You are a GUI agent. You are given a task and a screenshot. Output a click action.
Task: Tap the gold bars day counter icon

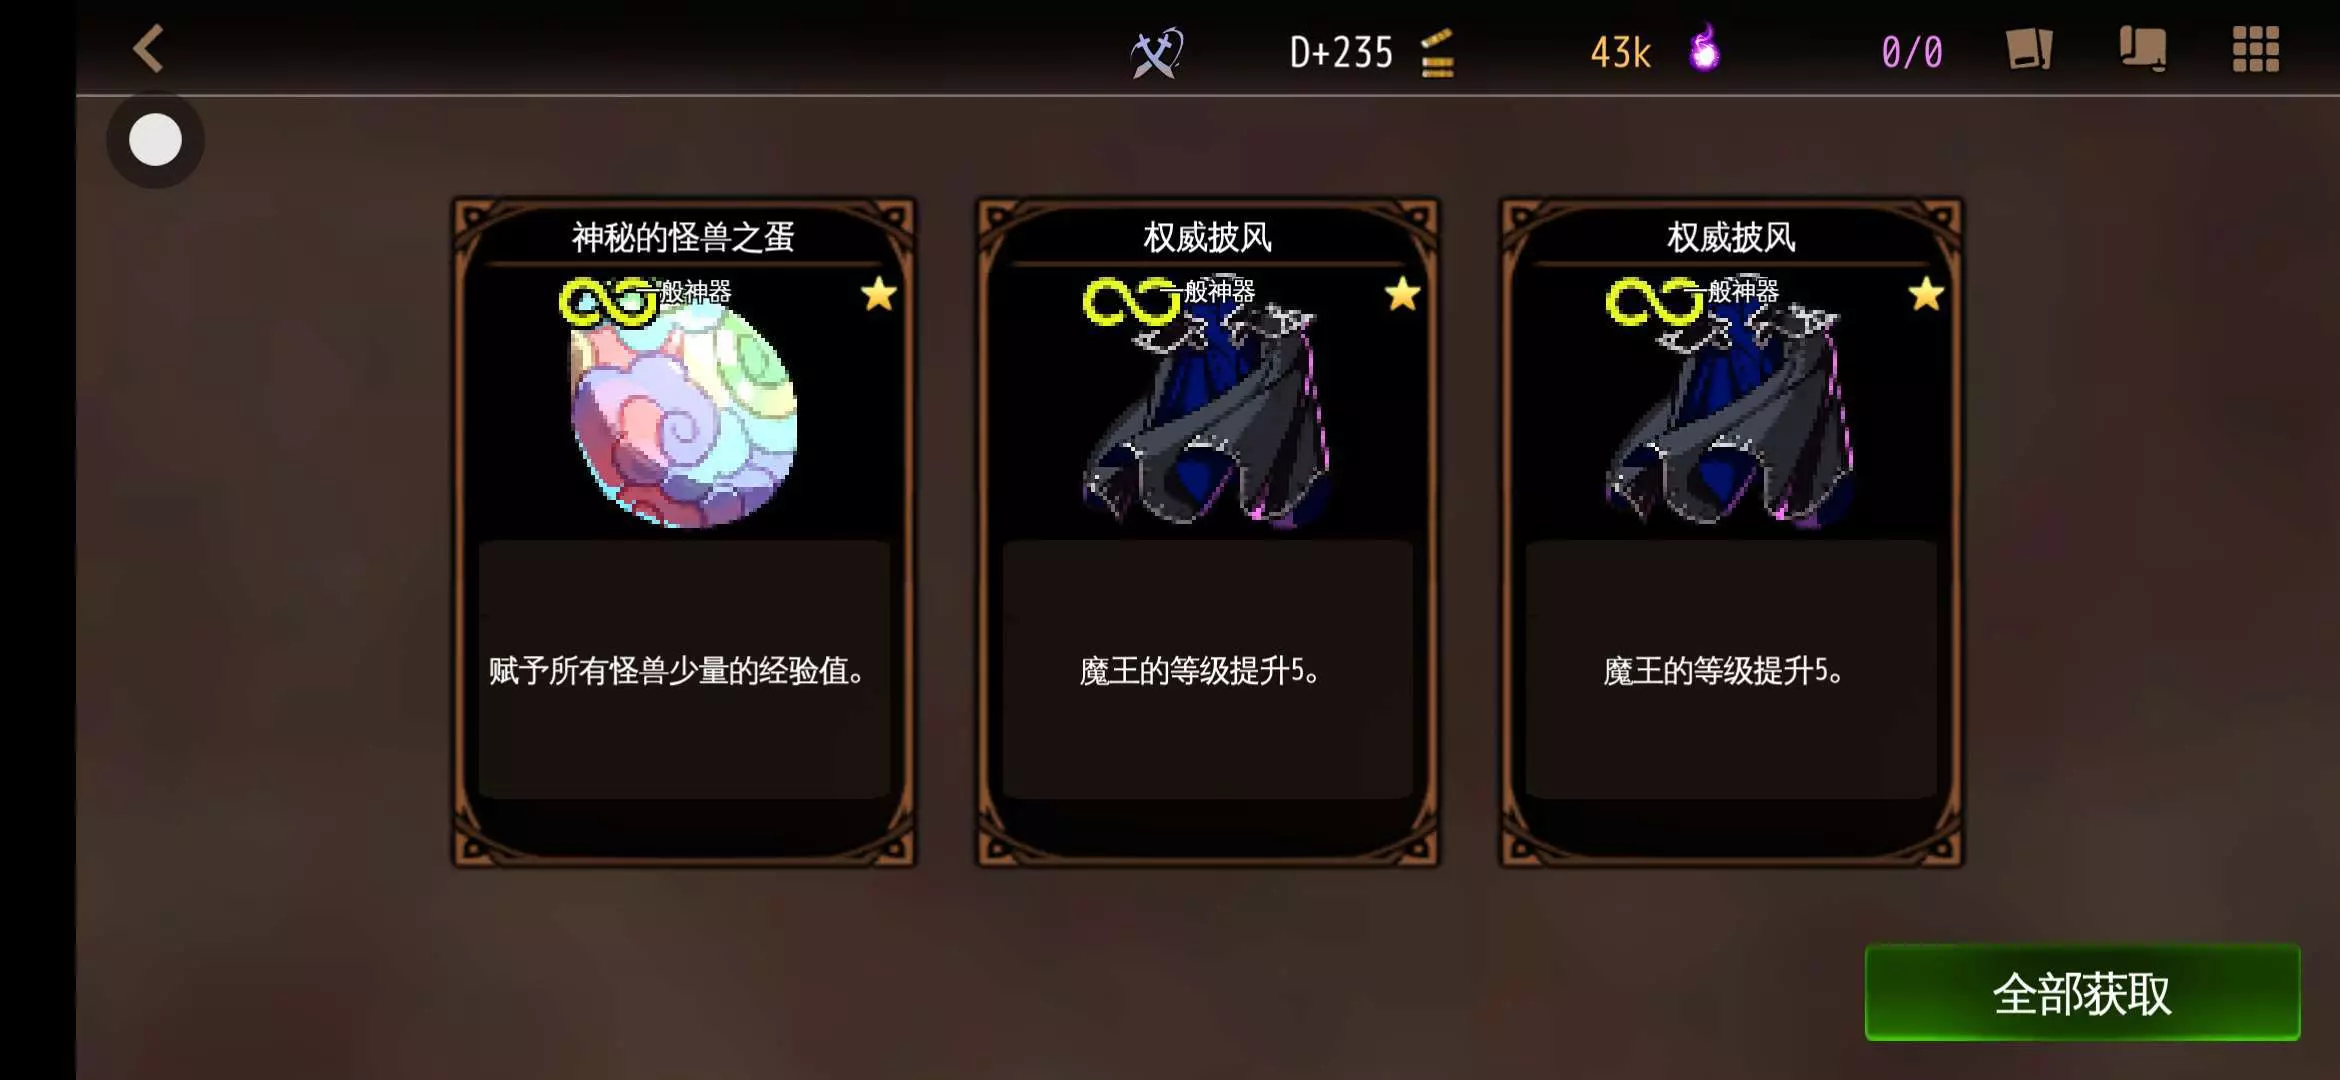pos(1437,53)
